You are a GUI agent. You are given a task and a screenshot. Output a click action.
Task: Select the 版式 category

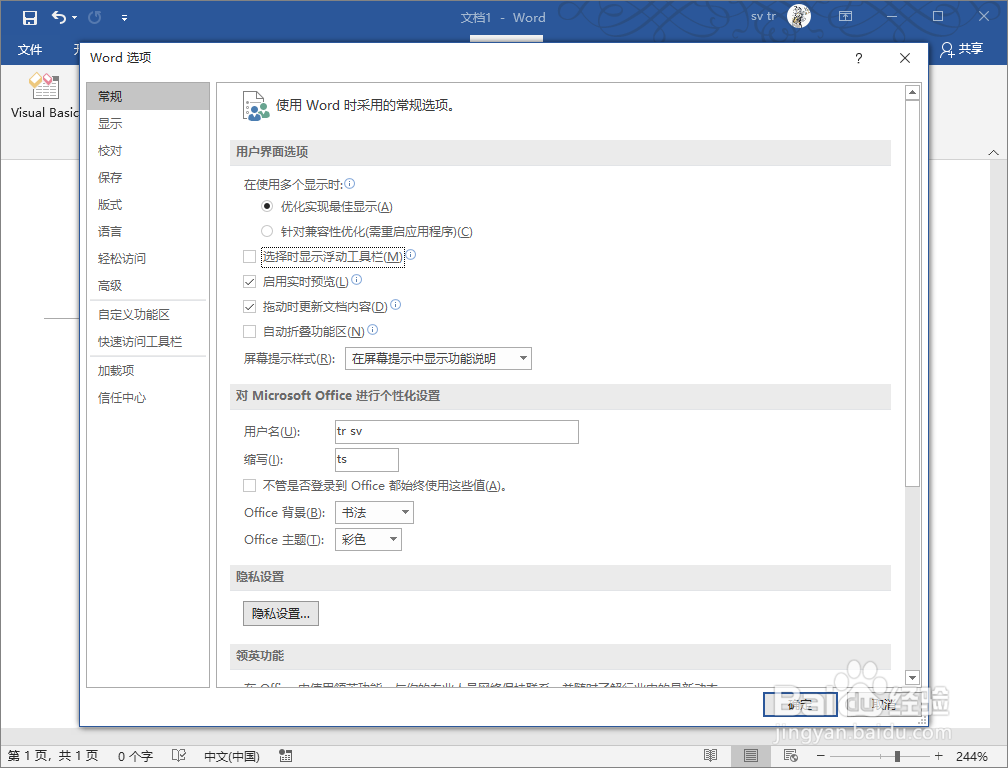click(148, 204)
